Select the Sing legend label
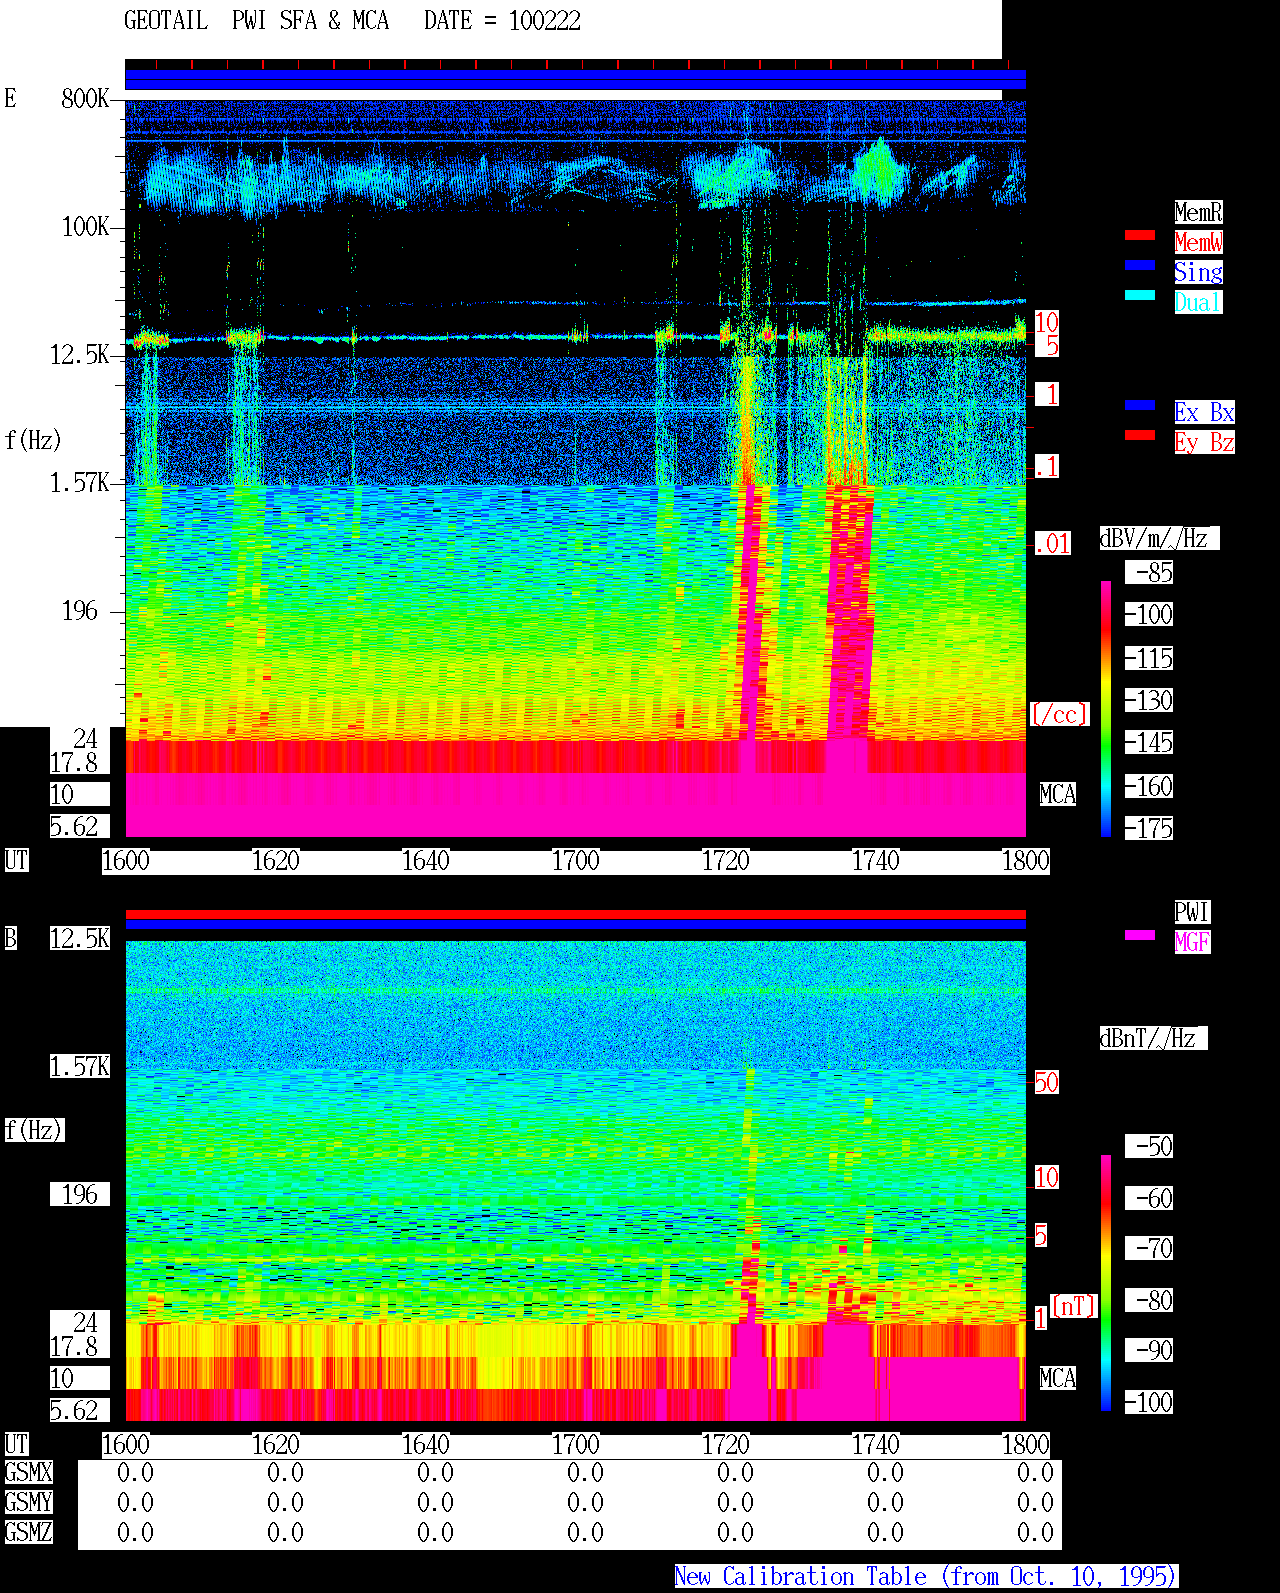 1198,272
